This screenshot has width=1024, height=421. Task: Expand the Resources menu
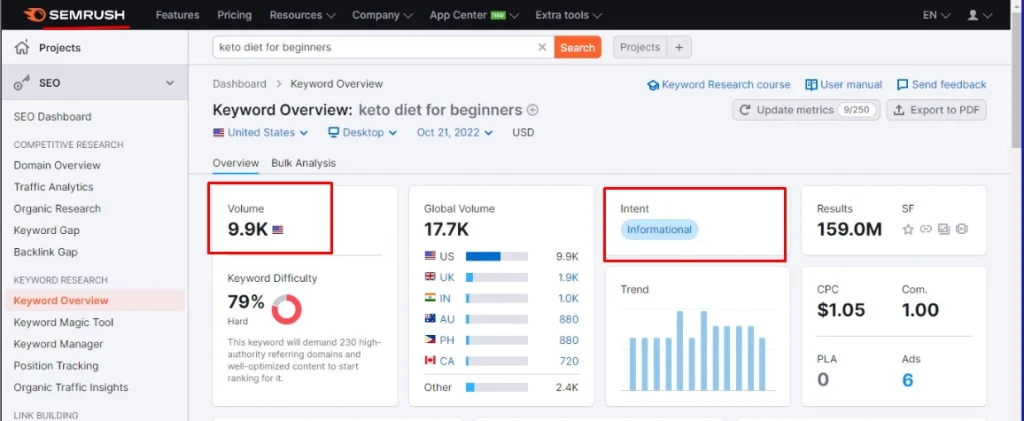[x=302, y=14]
